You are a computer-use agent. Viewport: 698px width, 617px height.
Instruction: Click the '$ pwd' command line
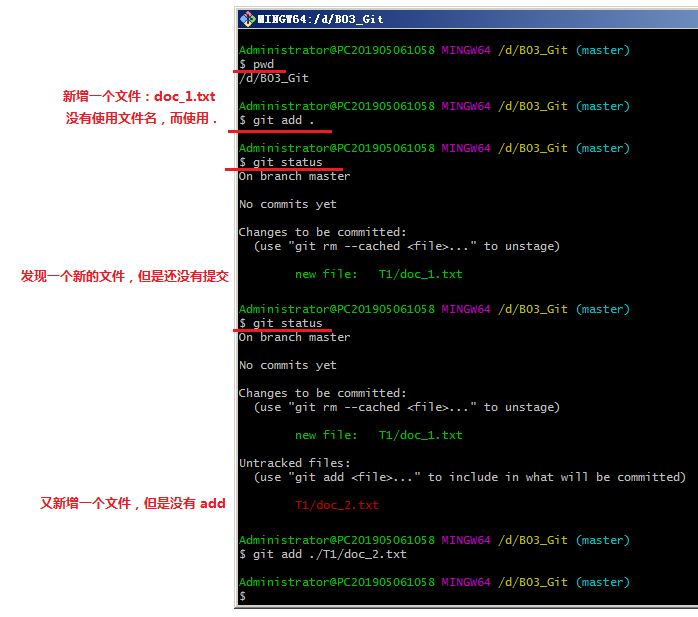click(256, 65)
